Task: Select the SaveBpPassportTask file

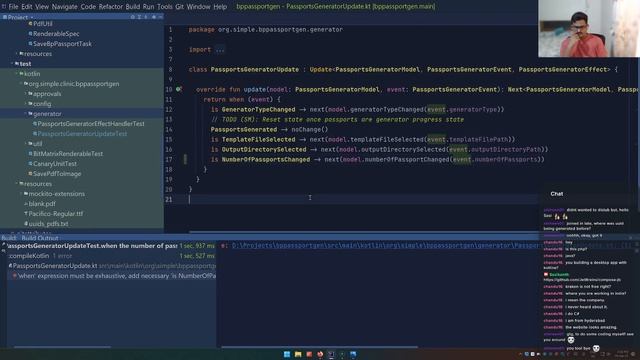Action: pos(60,44)
